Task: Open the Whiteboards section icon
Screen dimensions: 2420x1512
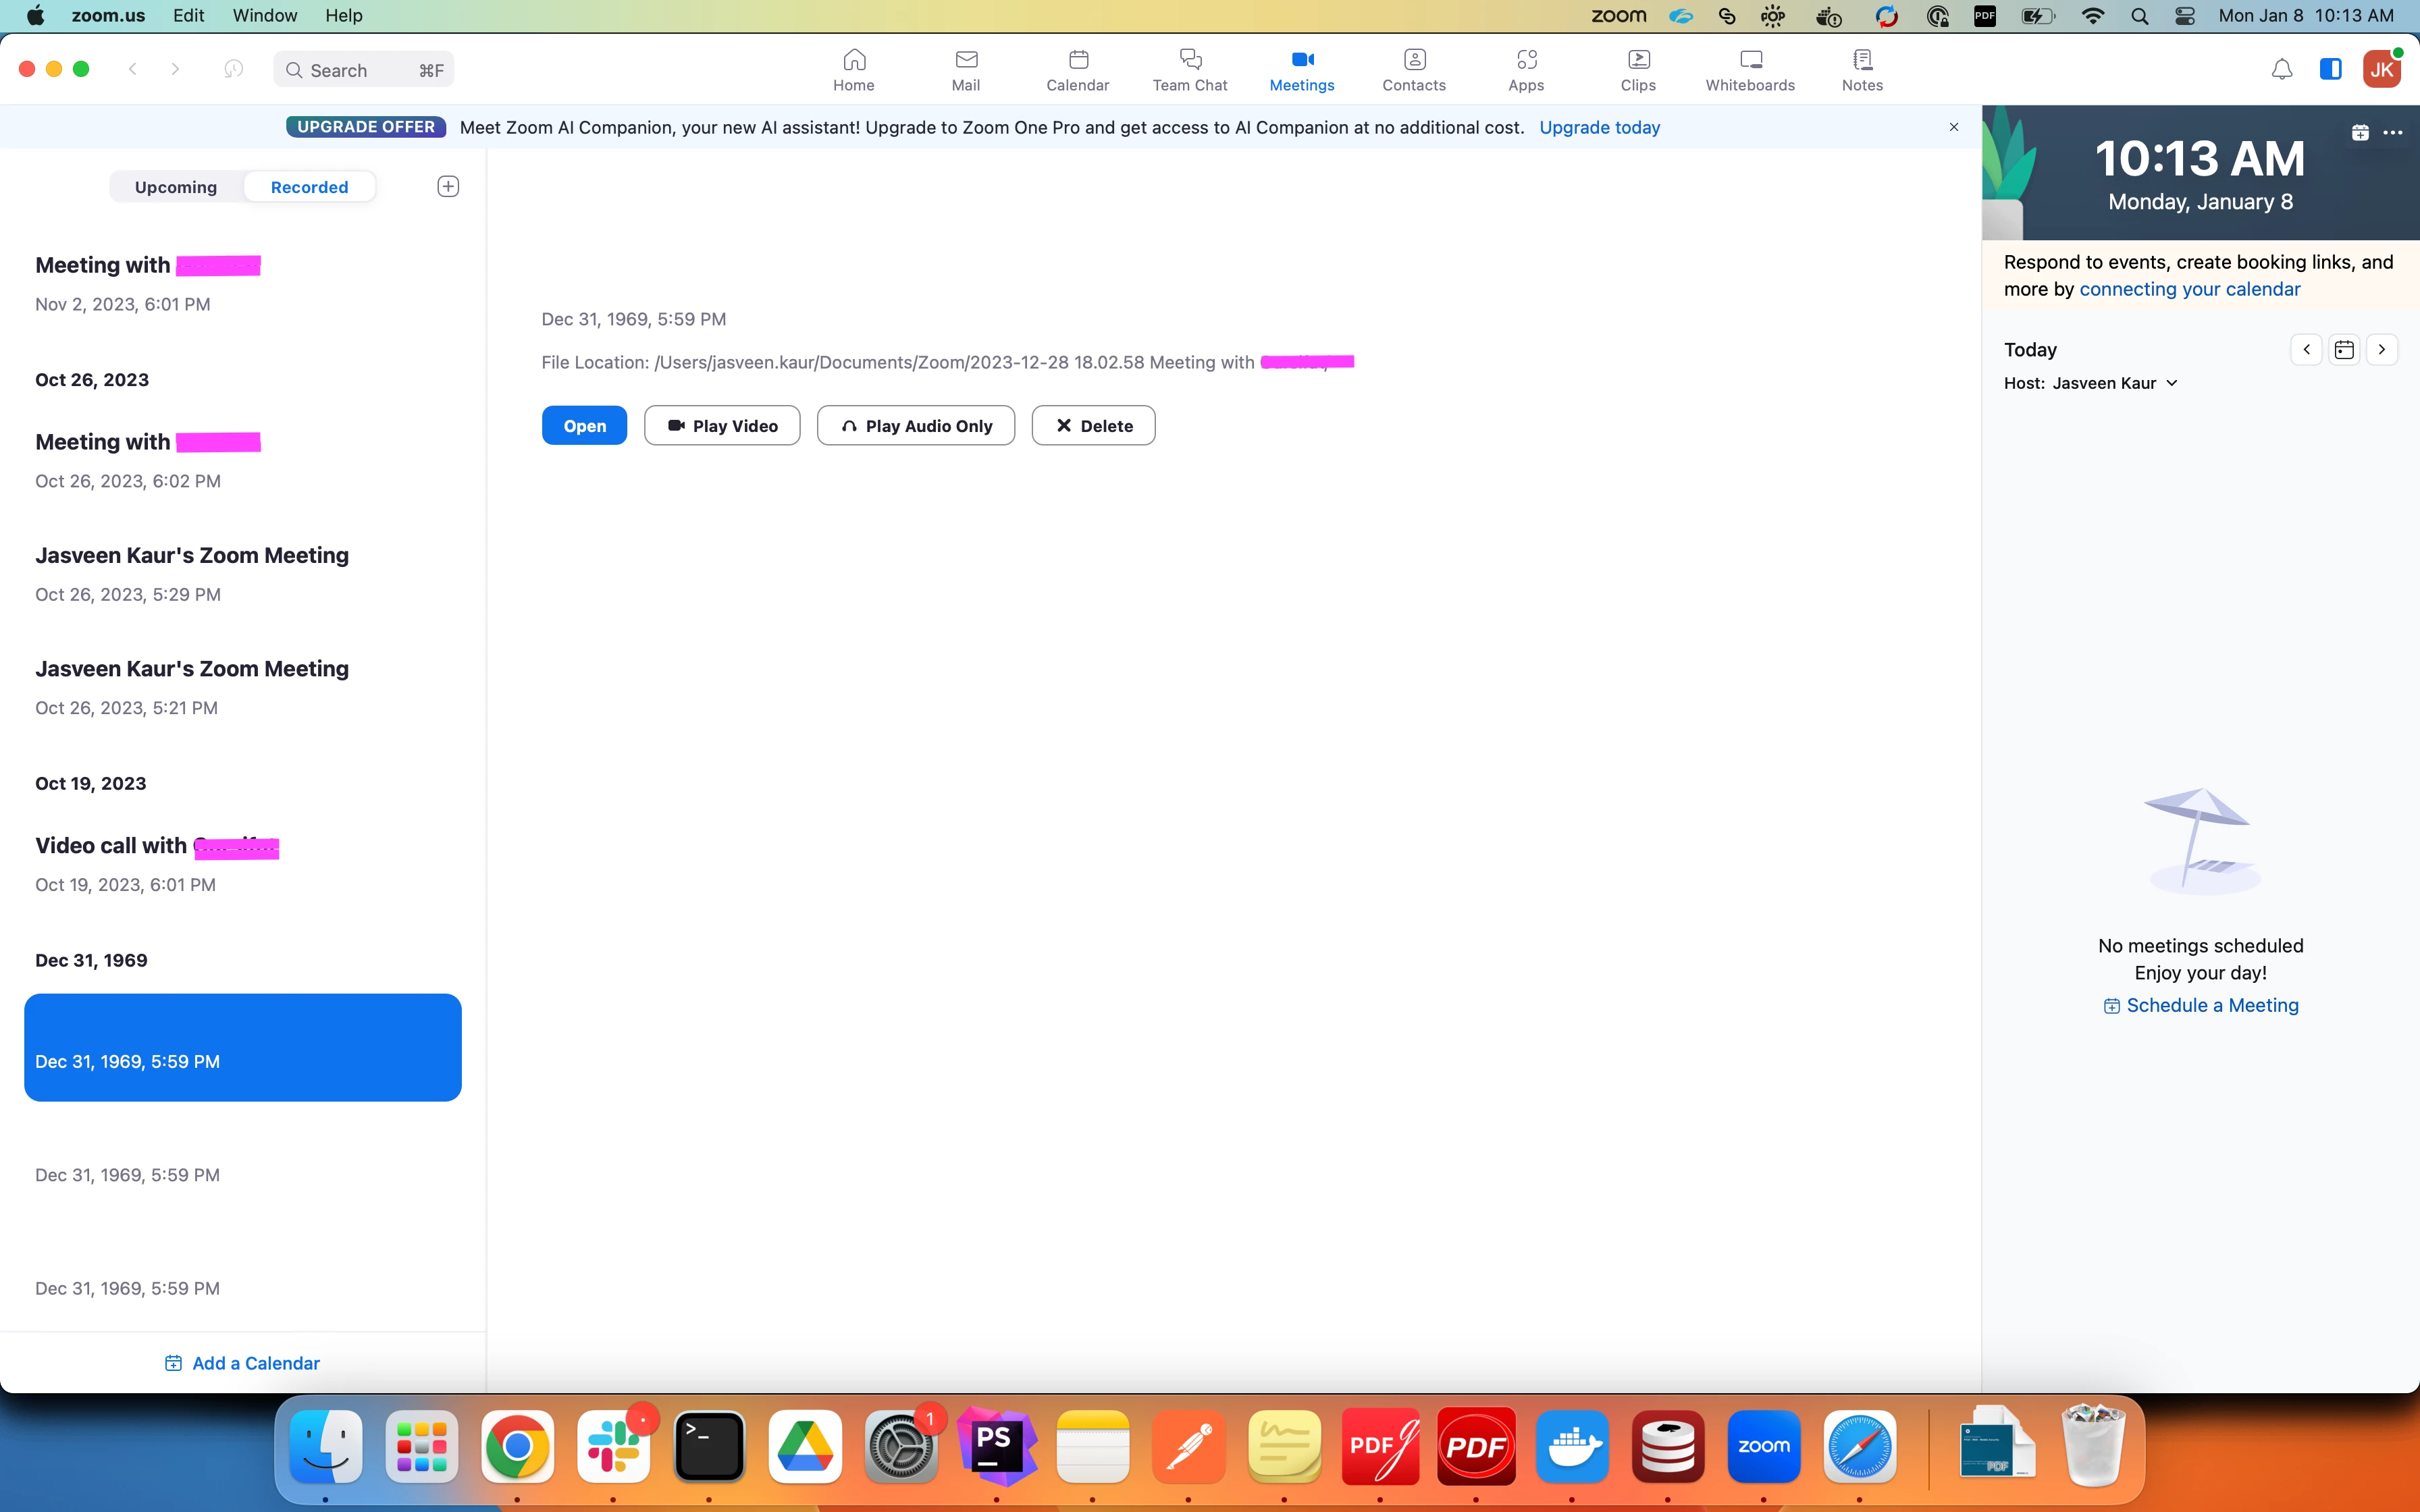Action: coord(1750,69)
